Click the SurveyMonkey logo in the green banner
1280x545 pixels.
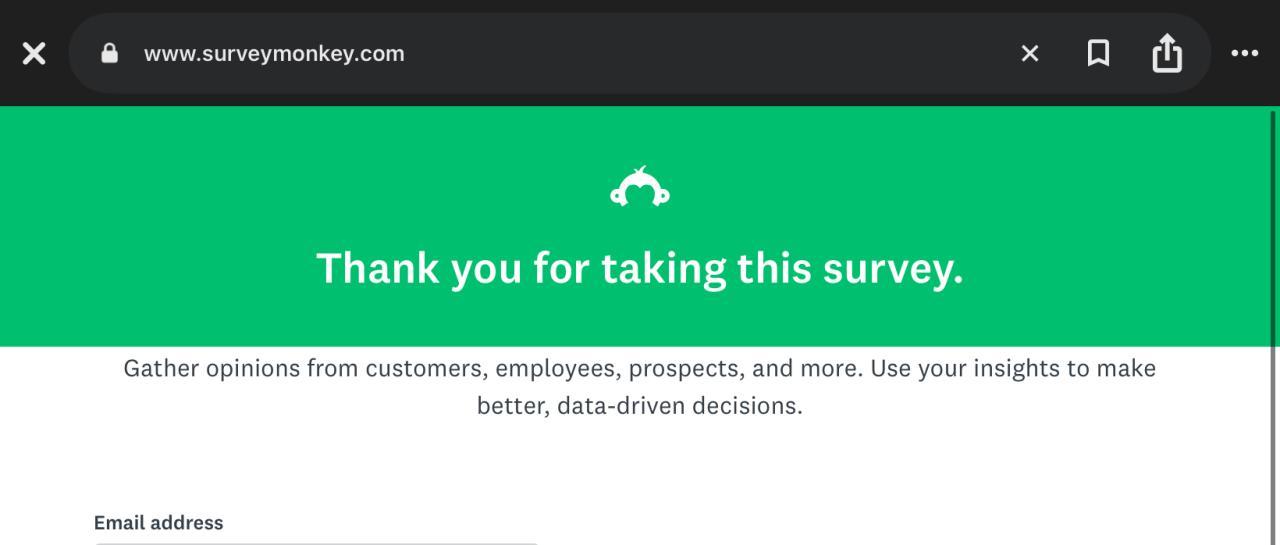coord(640,188)
